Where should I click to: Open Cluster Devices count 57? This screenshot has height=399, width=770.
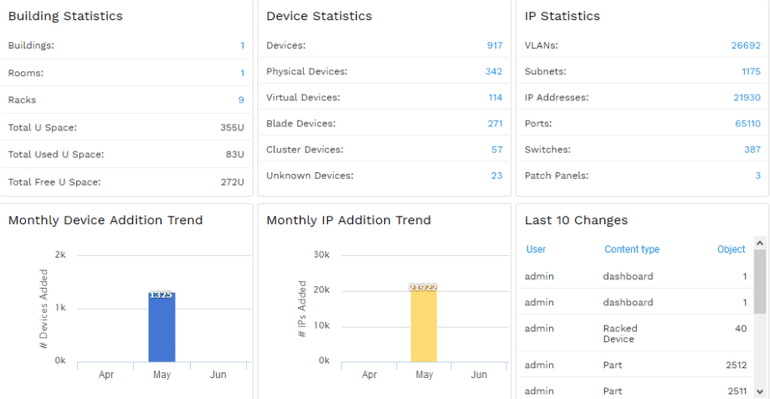[497, 150]
